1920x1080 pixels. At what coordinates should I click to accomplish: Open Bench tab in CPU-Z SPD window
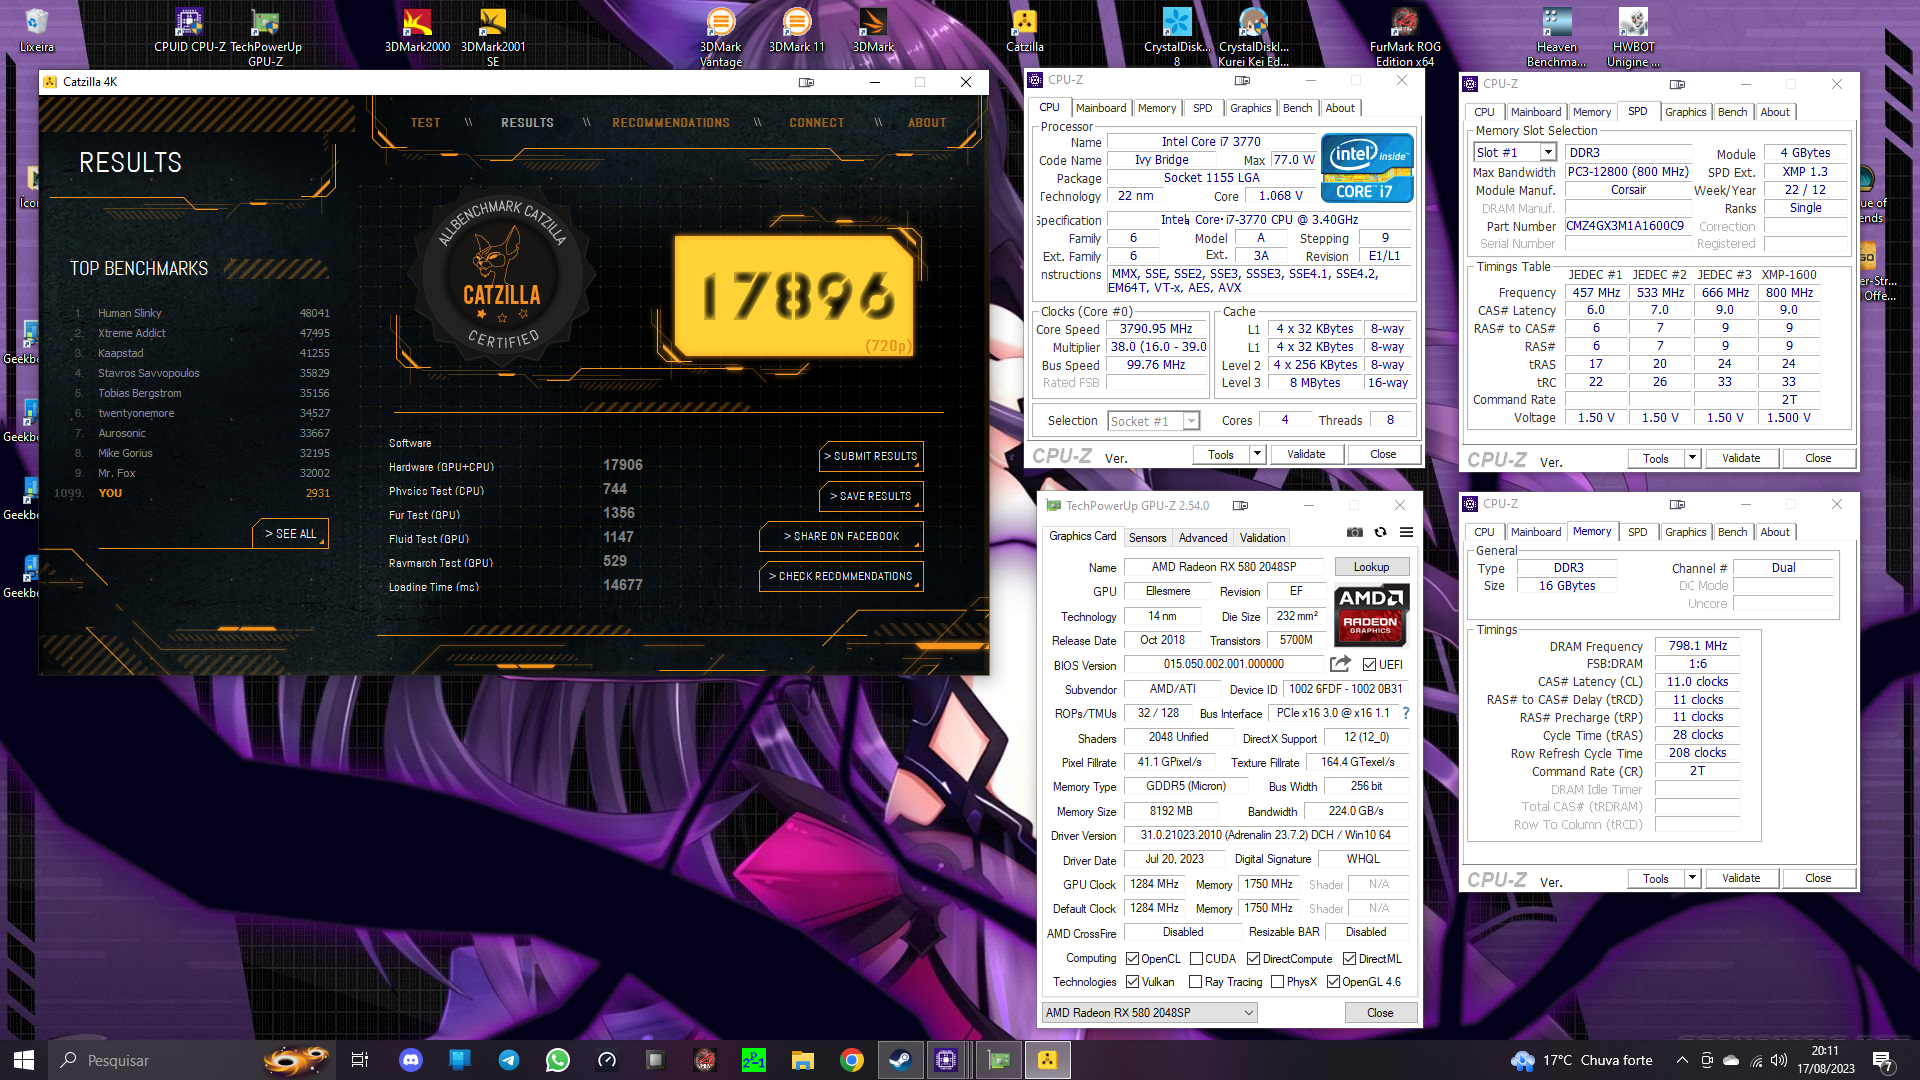pos(1732,112)
